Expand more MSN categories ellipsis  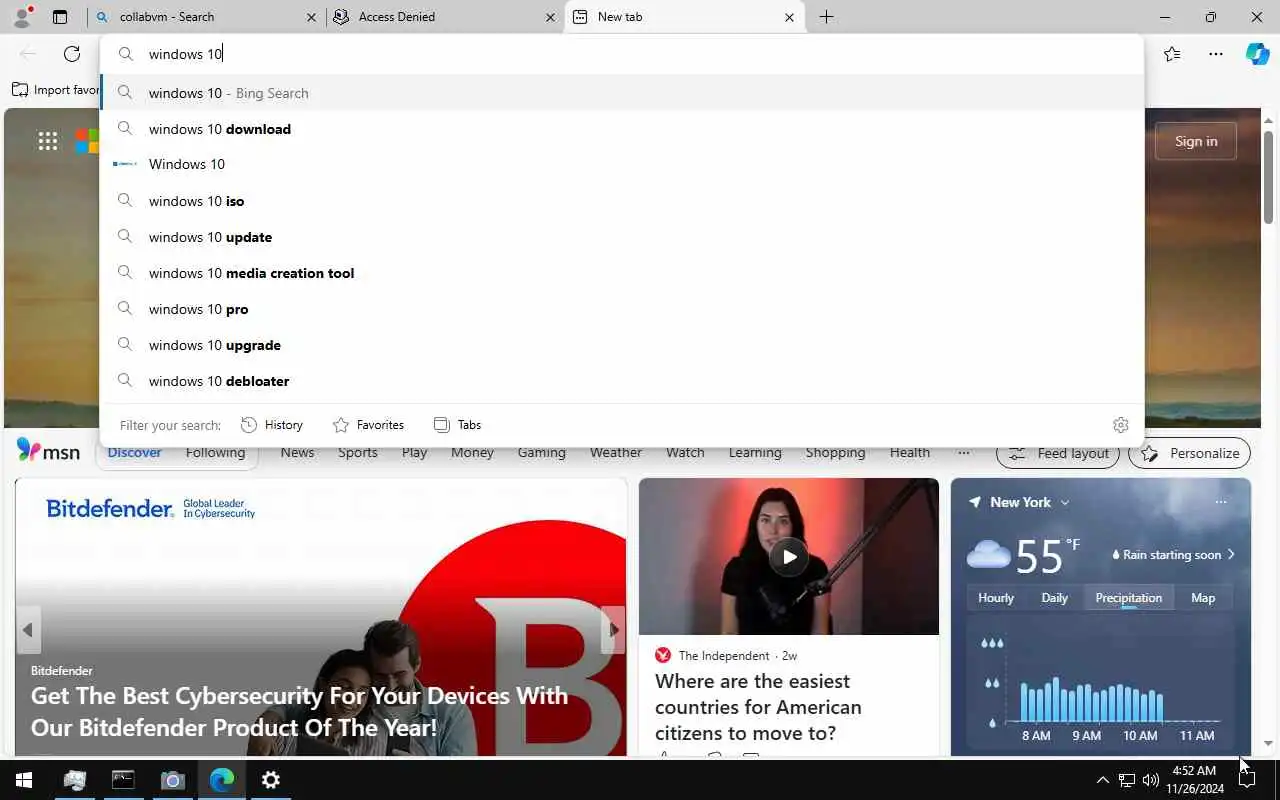963,453
